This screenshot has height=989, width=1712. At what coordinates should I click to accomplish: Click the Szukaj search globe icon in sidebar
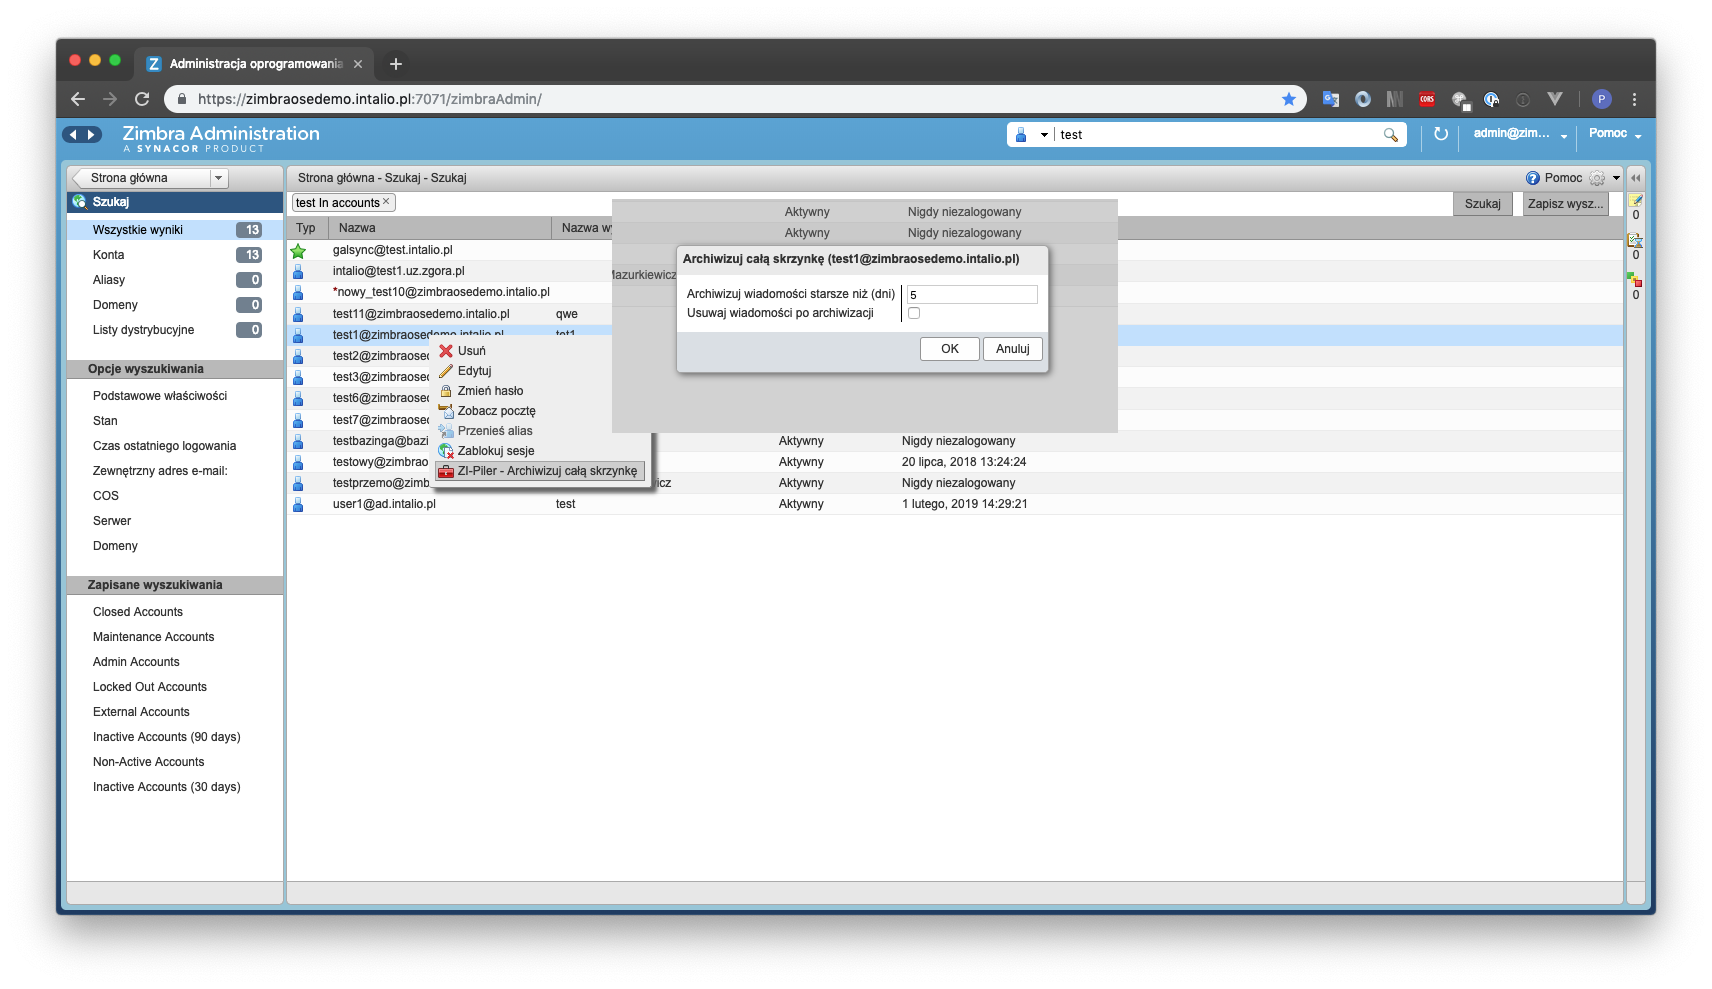point(79,202)
